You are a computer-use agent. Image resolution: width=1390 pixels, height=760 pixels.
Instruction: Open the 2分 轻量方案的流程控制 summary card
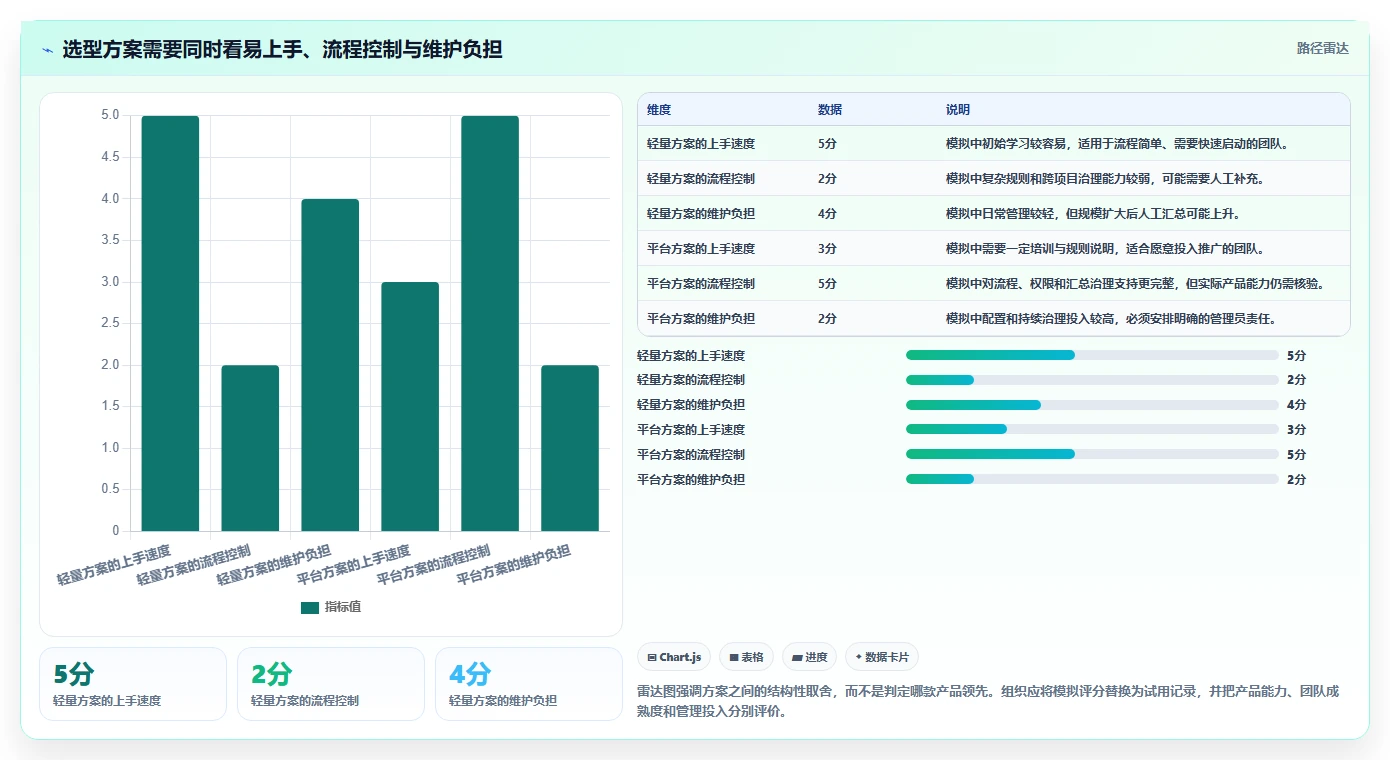331,684
